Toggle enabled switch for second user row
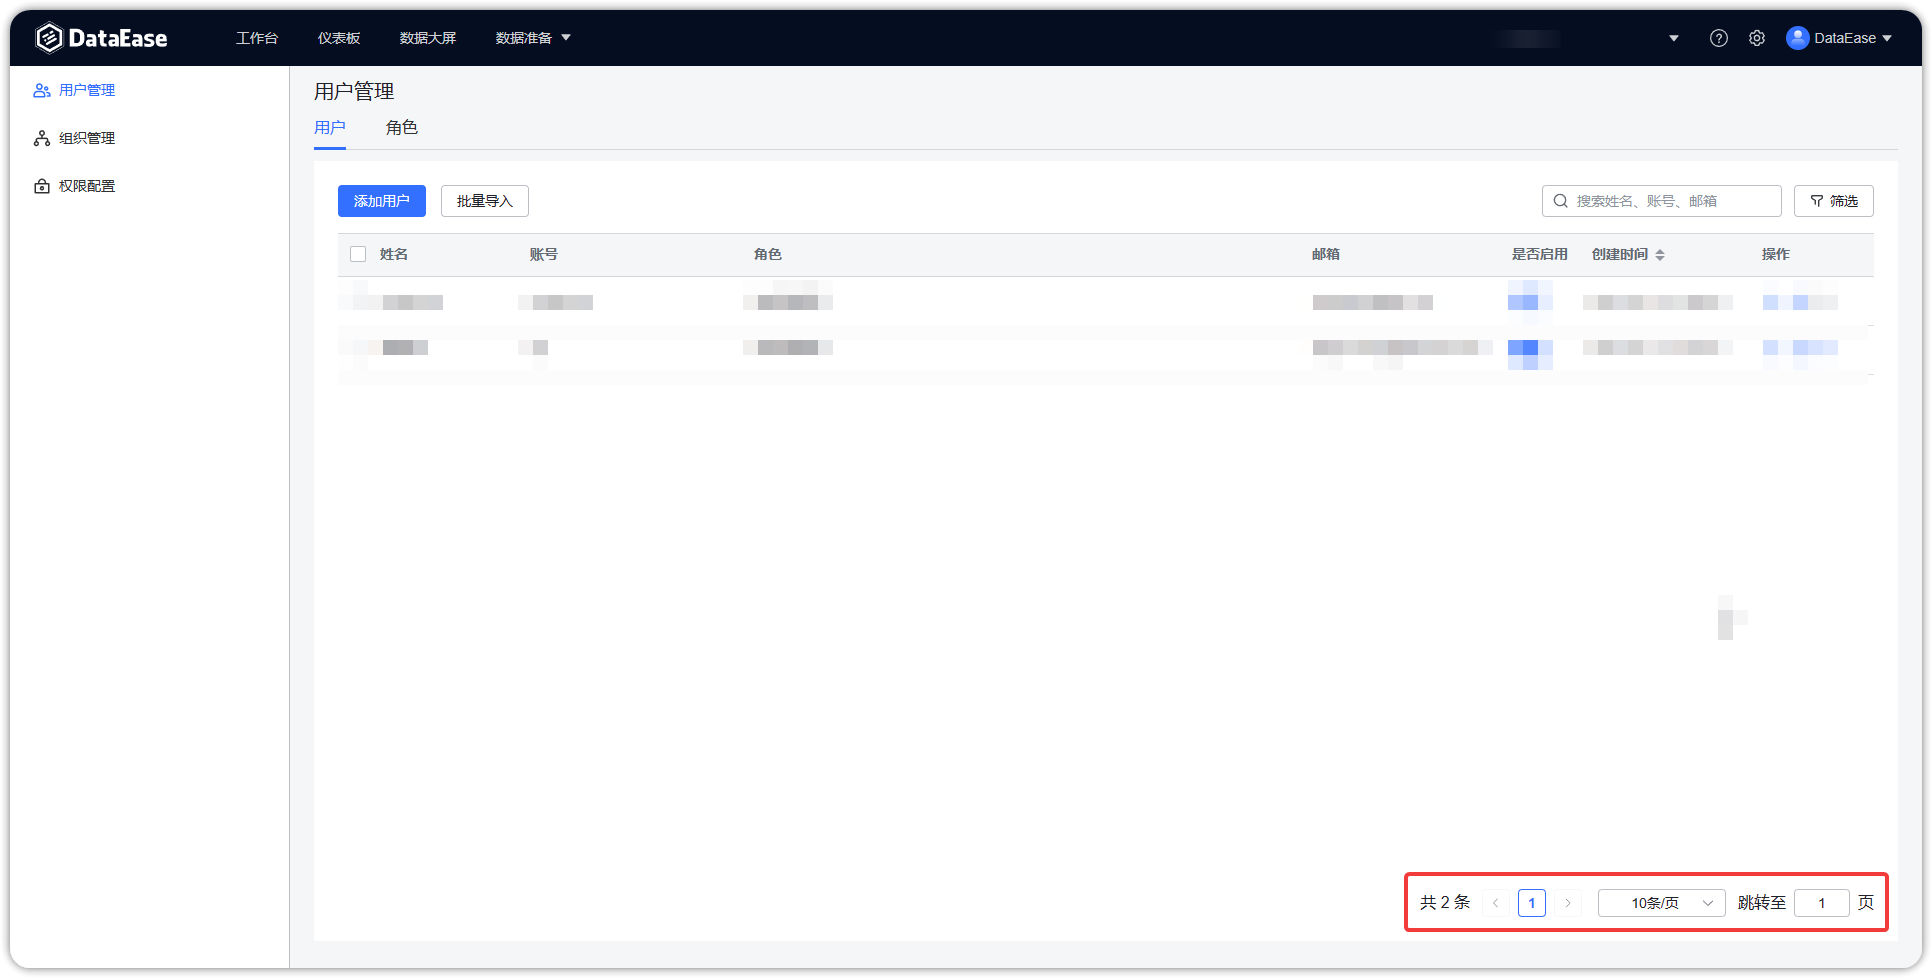The height and width of the screenshot is (978, 1932). 1530,352
